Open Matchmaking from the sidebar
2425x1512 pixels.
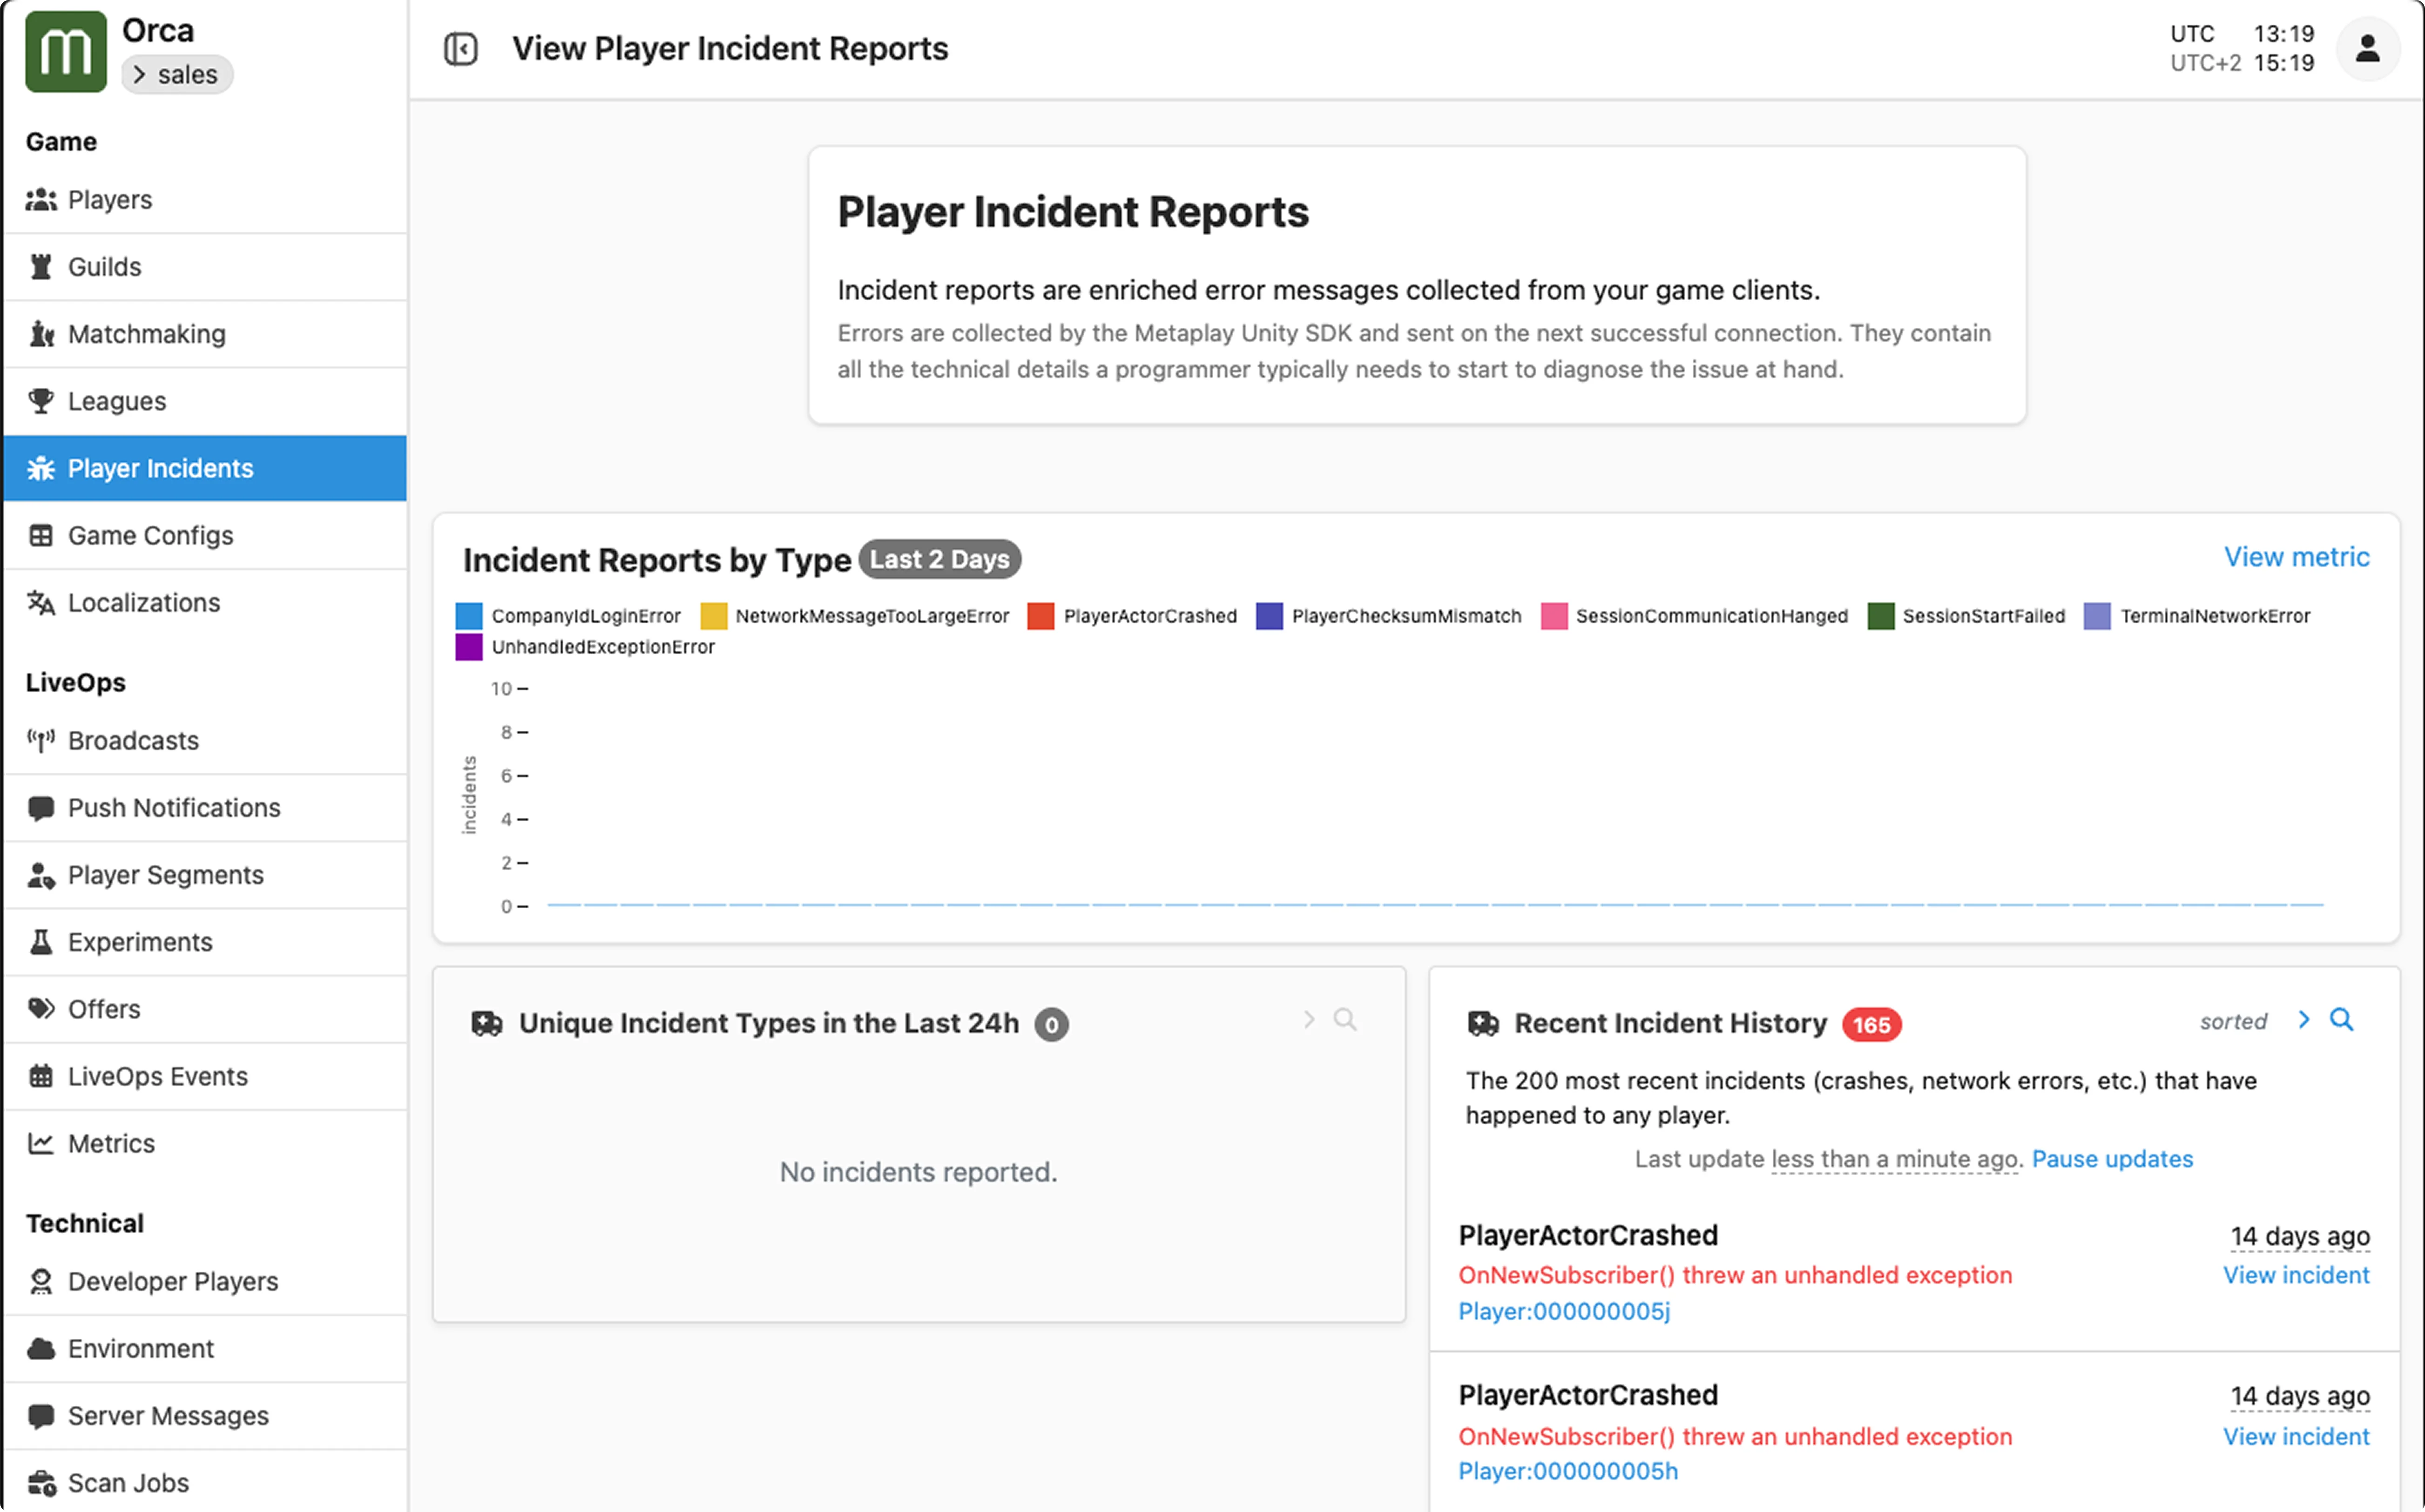(x=146, y=334)
